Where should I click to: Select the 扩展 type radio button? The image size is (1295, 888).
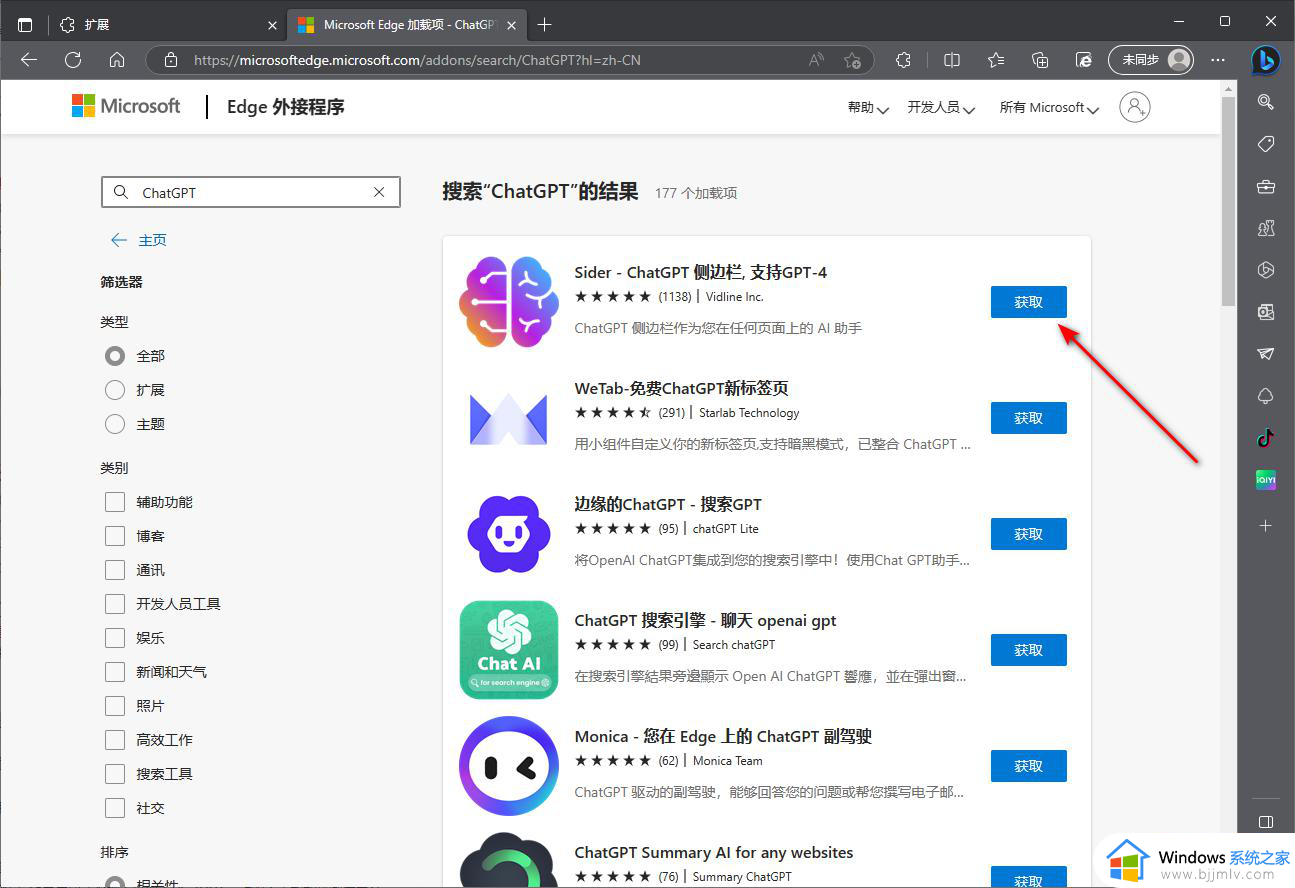click(x=115, y=390)
